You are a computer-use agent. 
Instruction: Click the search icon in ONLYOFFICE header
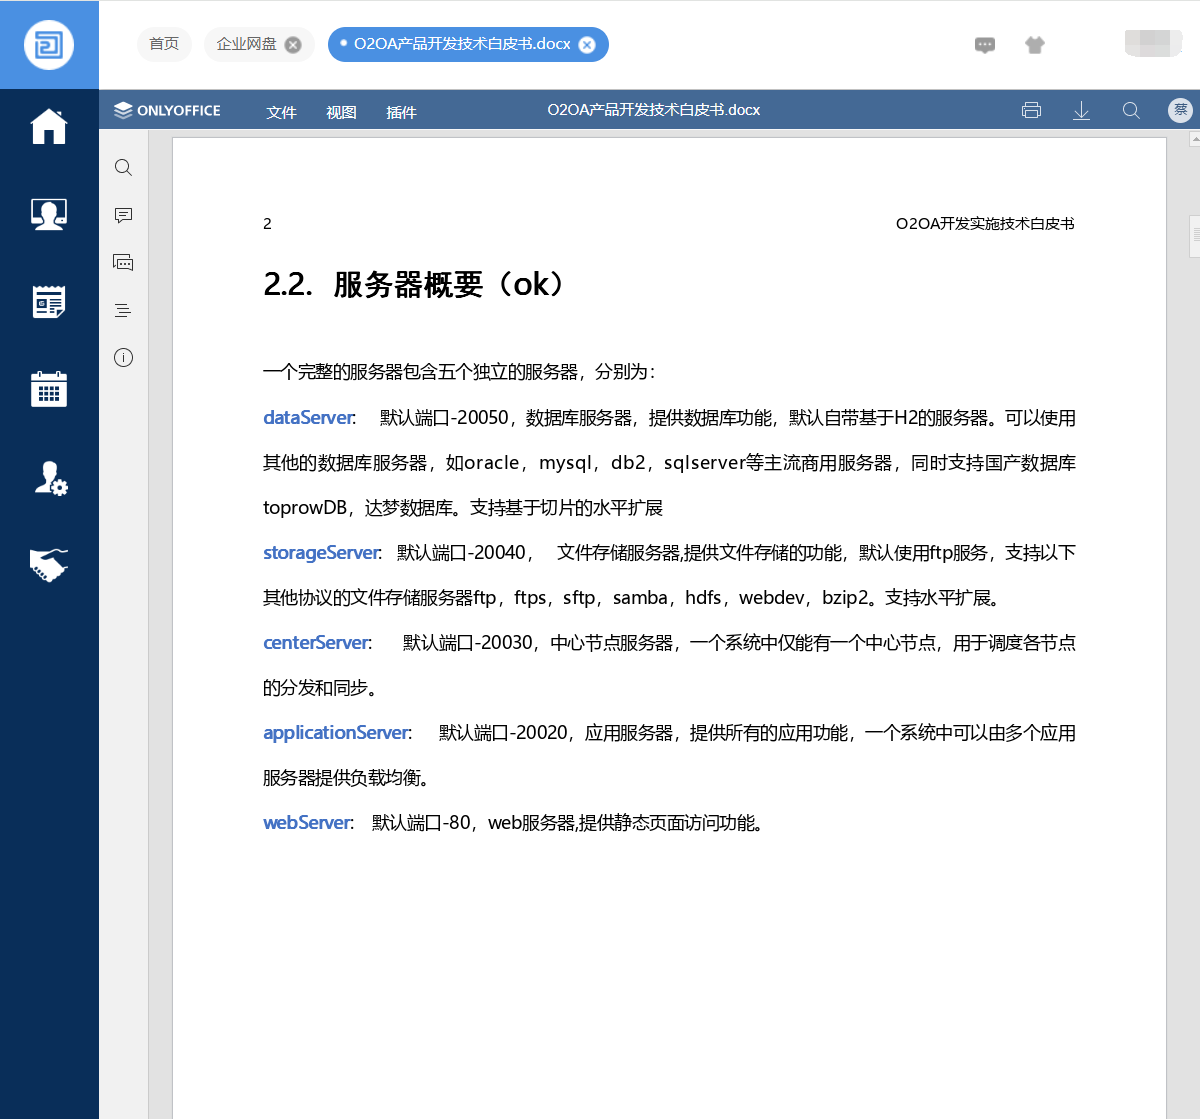[x=1131, y=110]
